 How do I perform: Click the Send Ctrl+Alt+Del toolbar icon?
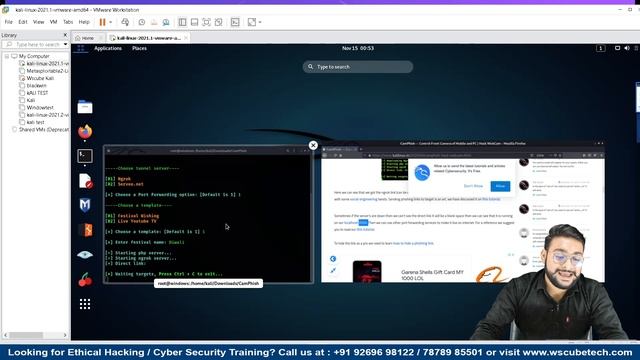(x=125, y=22)
